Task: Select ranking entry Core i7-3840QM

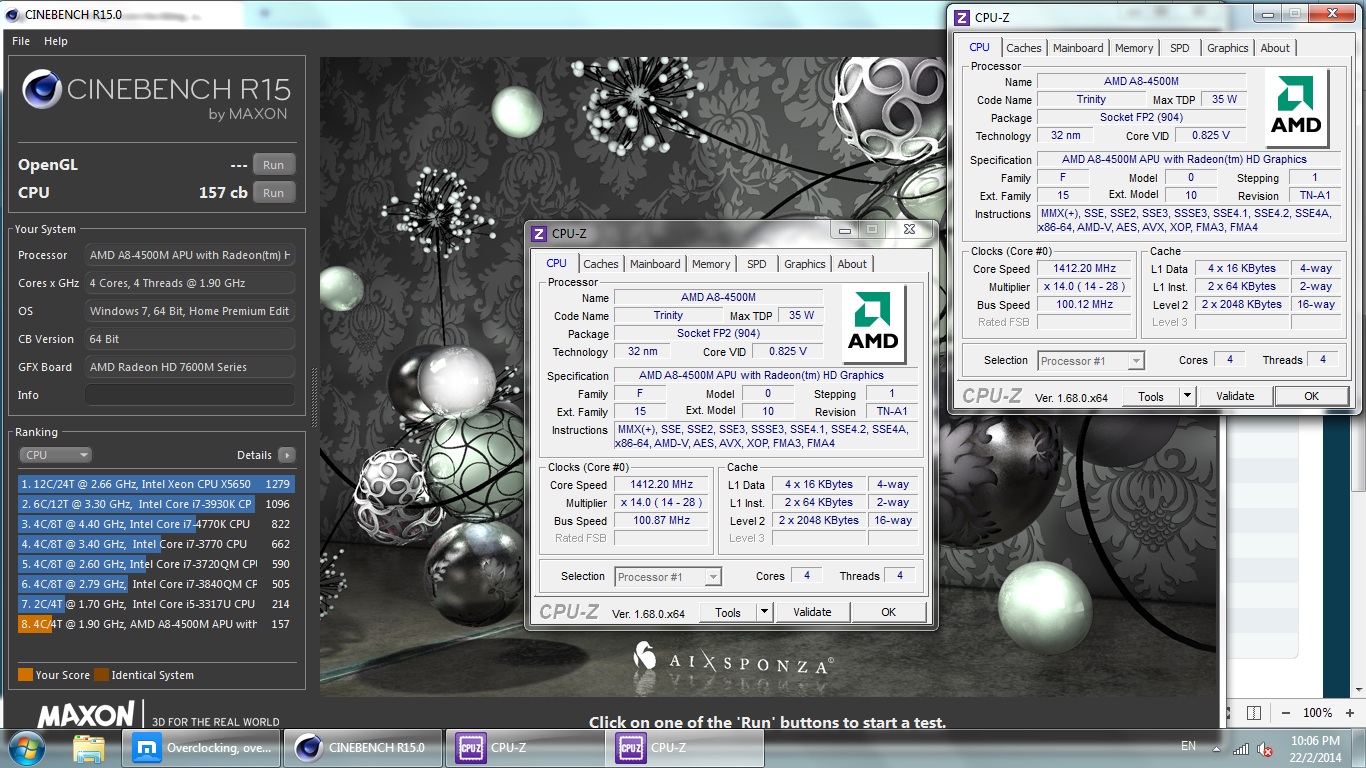Action: tap(156, 584)
